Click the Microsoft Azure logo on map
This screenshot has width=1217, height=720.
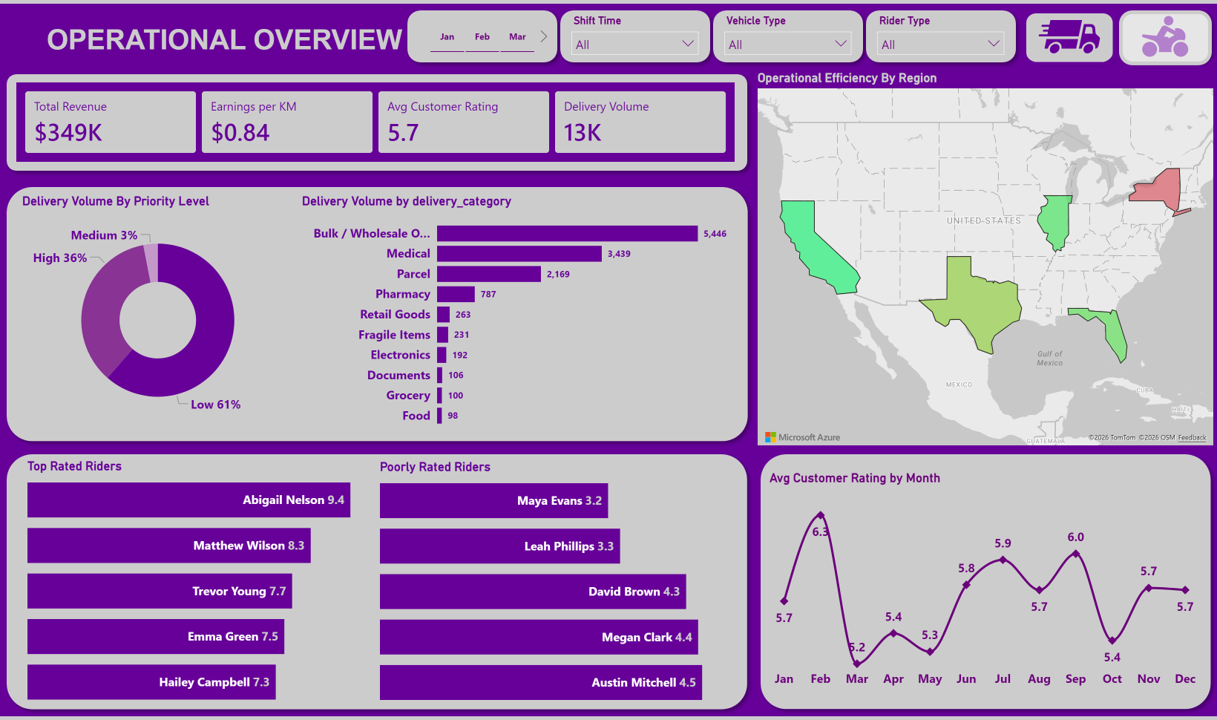point(803,437)
